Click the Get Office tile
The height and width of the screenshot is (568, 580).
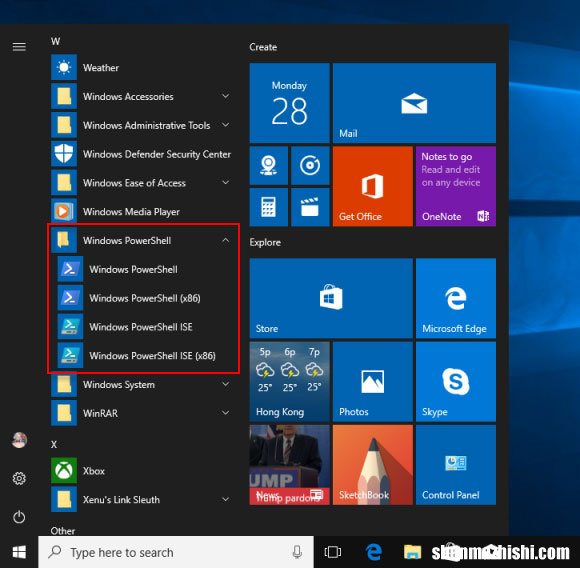(x=372, y=186)
